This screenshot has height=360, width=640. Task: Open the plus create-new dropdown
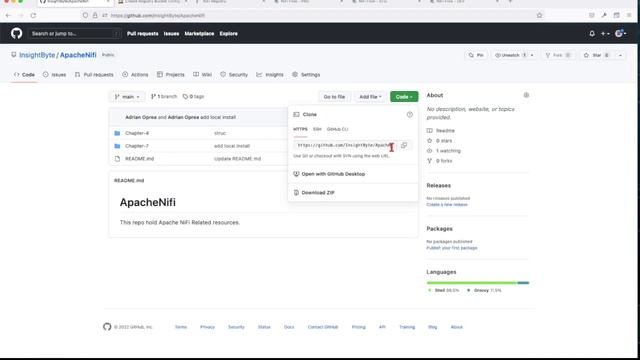(605, 33)
